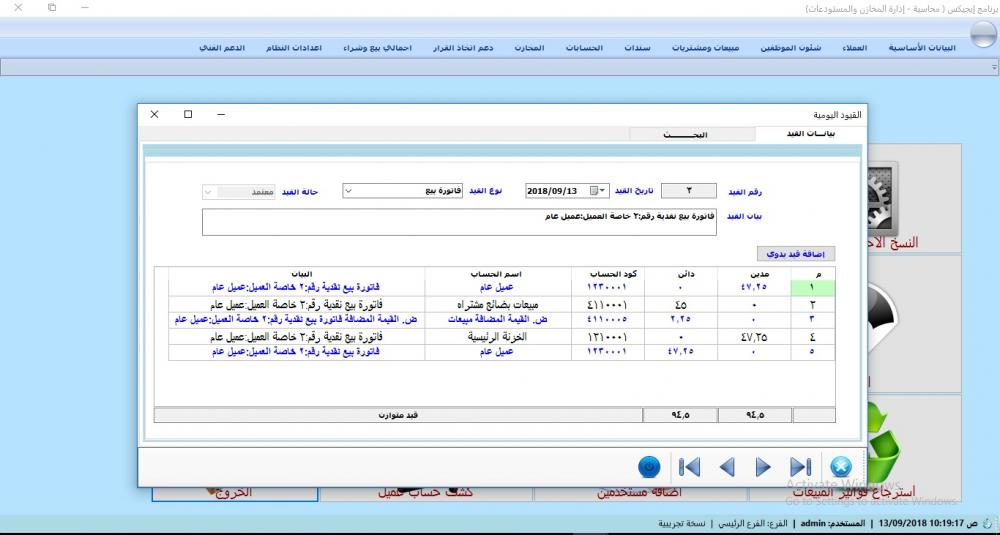Click row 4 debit value 47.25
This screenshot has height=535, width=1000.
[754, 337]
